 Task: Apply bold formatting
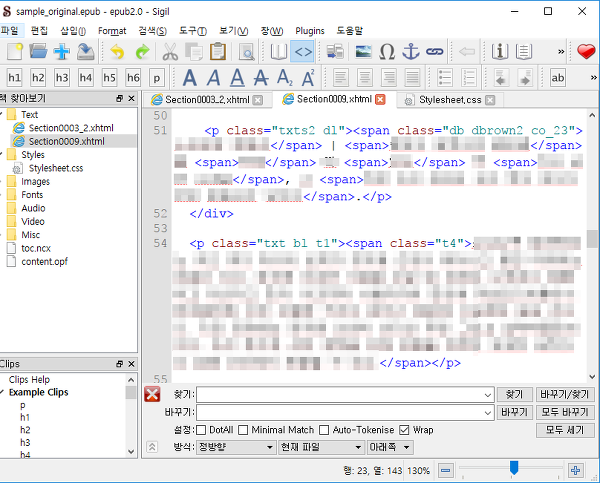coord(190,78)
